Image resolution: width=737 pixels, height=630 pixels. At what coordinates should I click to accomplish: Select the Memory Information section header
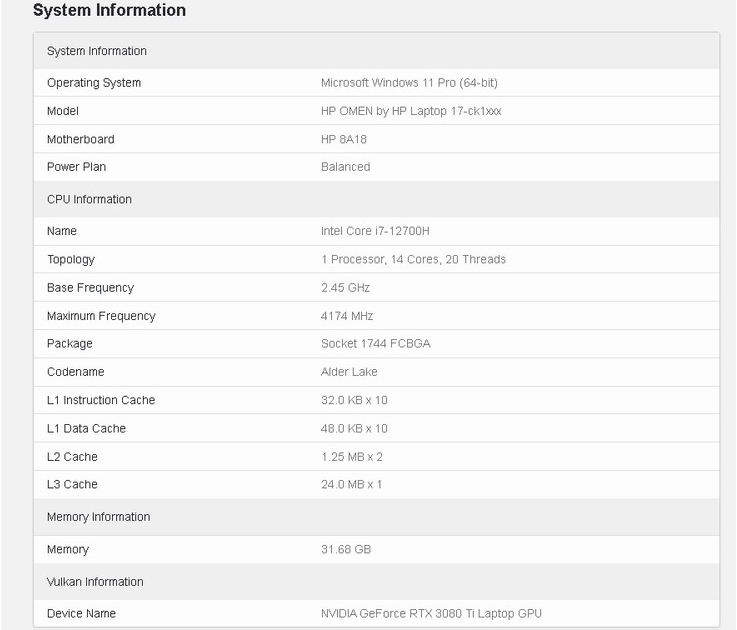tap(99, 517)
